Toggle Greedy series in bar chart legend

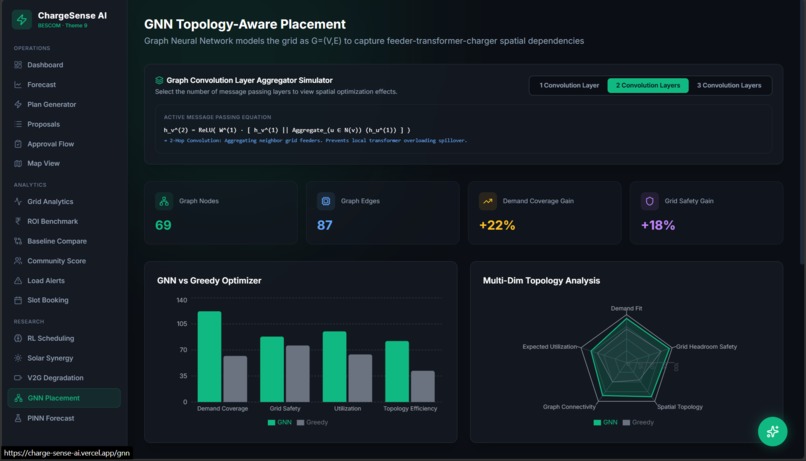(312, 422)
